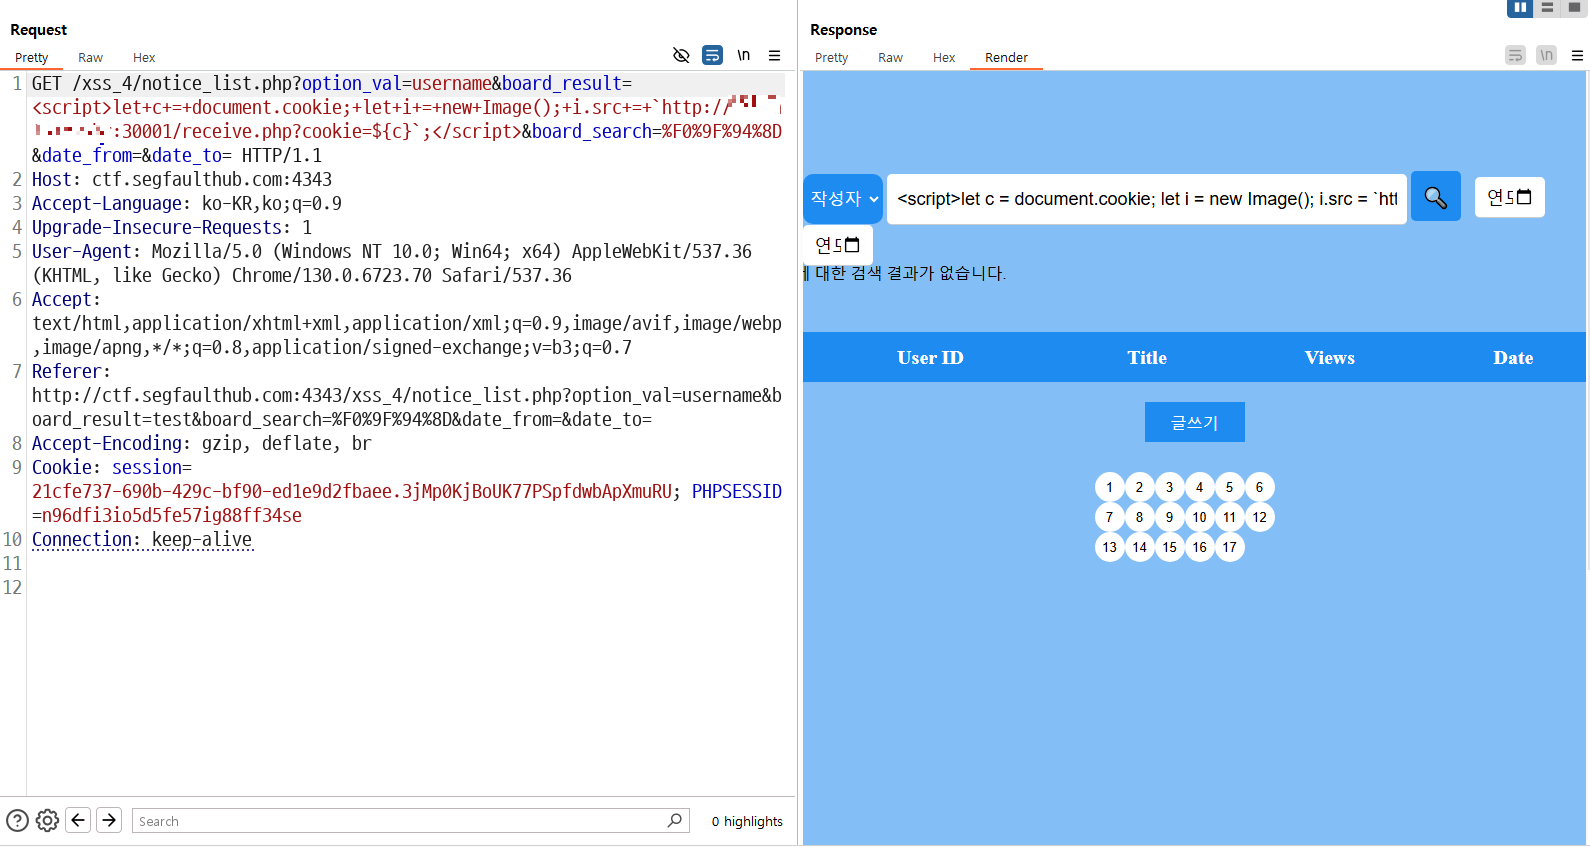Image resolution: width=1590 pixels, height=847 pixels.
Task: Click the Accept-Language header line
Action: [187, 204]
